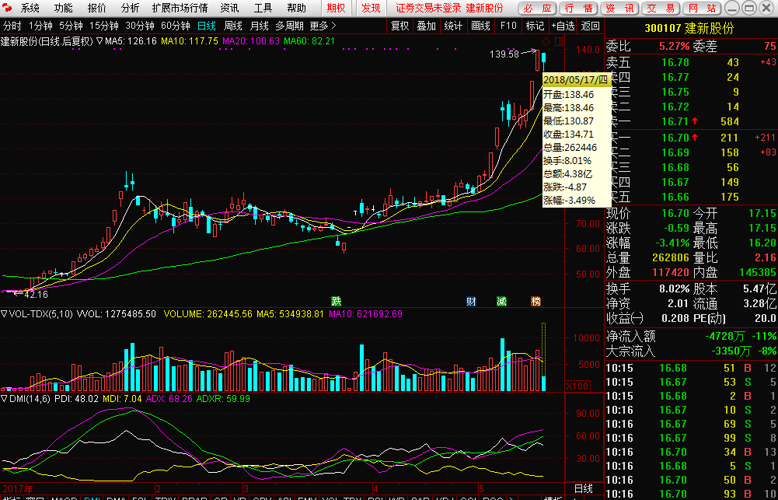Screen dimensions: 778x500
Task: Open the 帮助 menu
Action: click(x=296, y=8)
